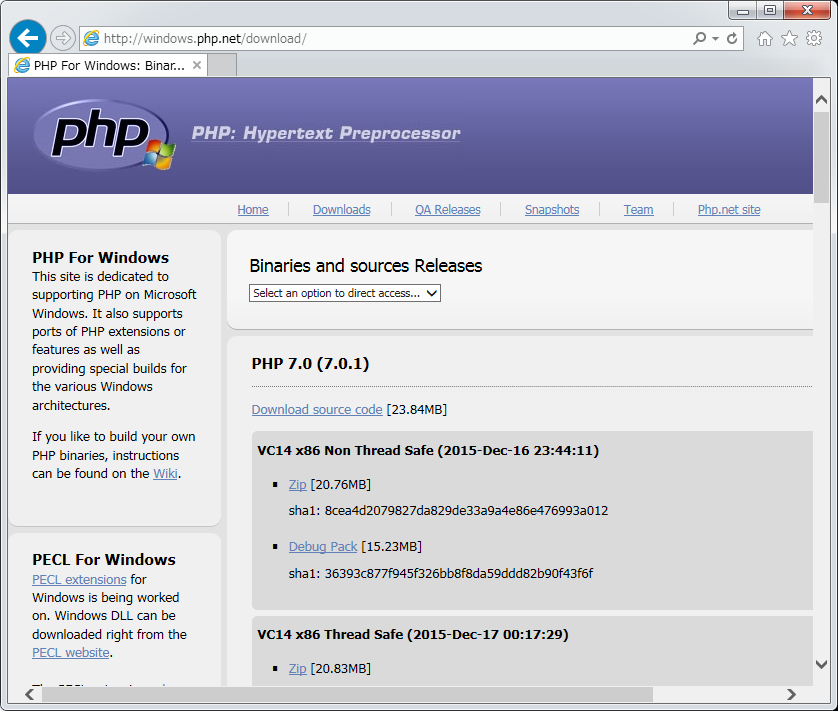
Task: Close the PHP For Windows tab
Action: 197,65
